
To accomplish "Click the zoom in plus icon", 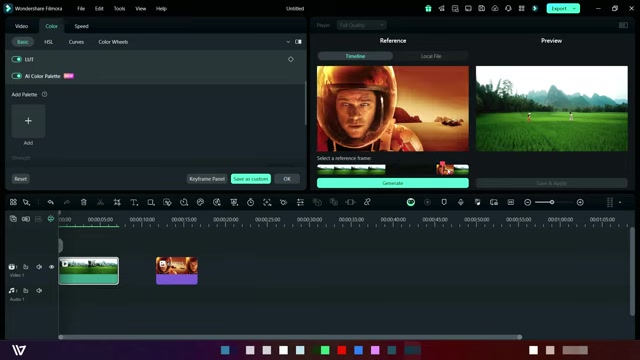I will (580, 202).
